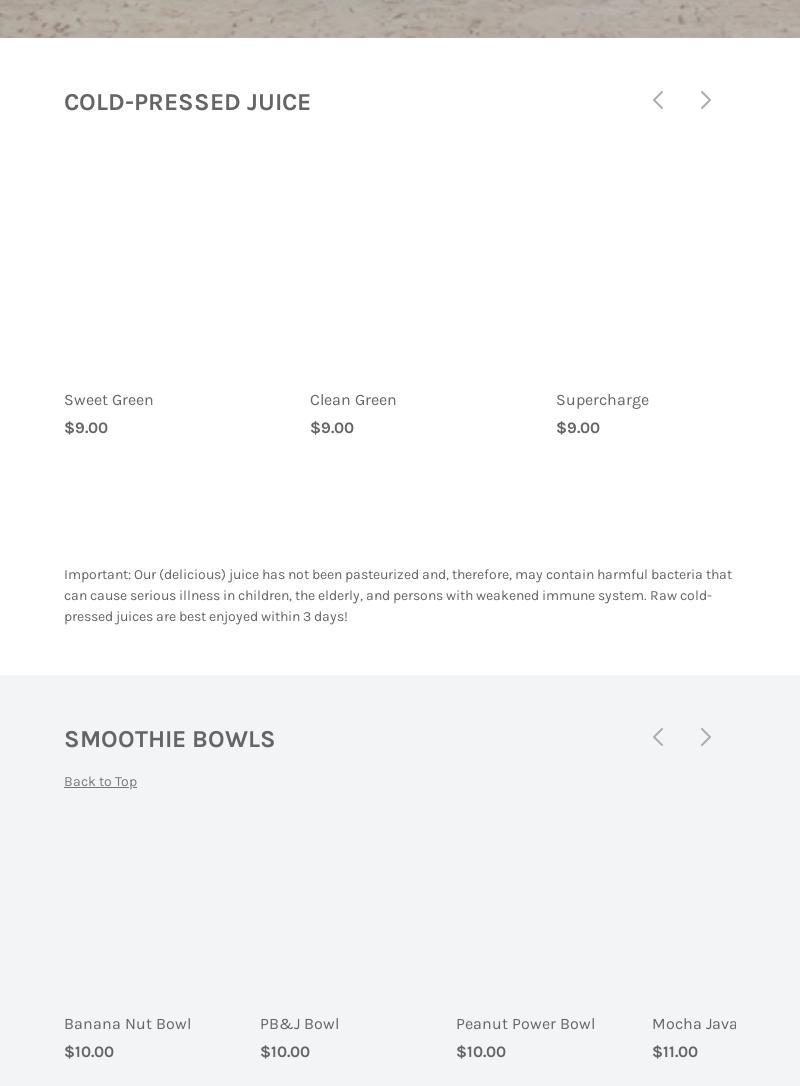Click the Supercharge $9.00 price
Image resolution: width=800 pixels, height=1086 pixels.
[578, 428]
